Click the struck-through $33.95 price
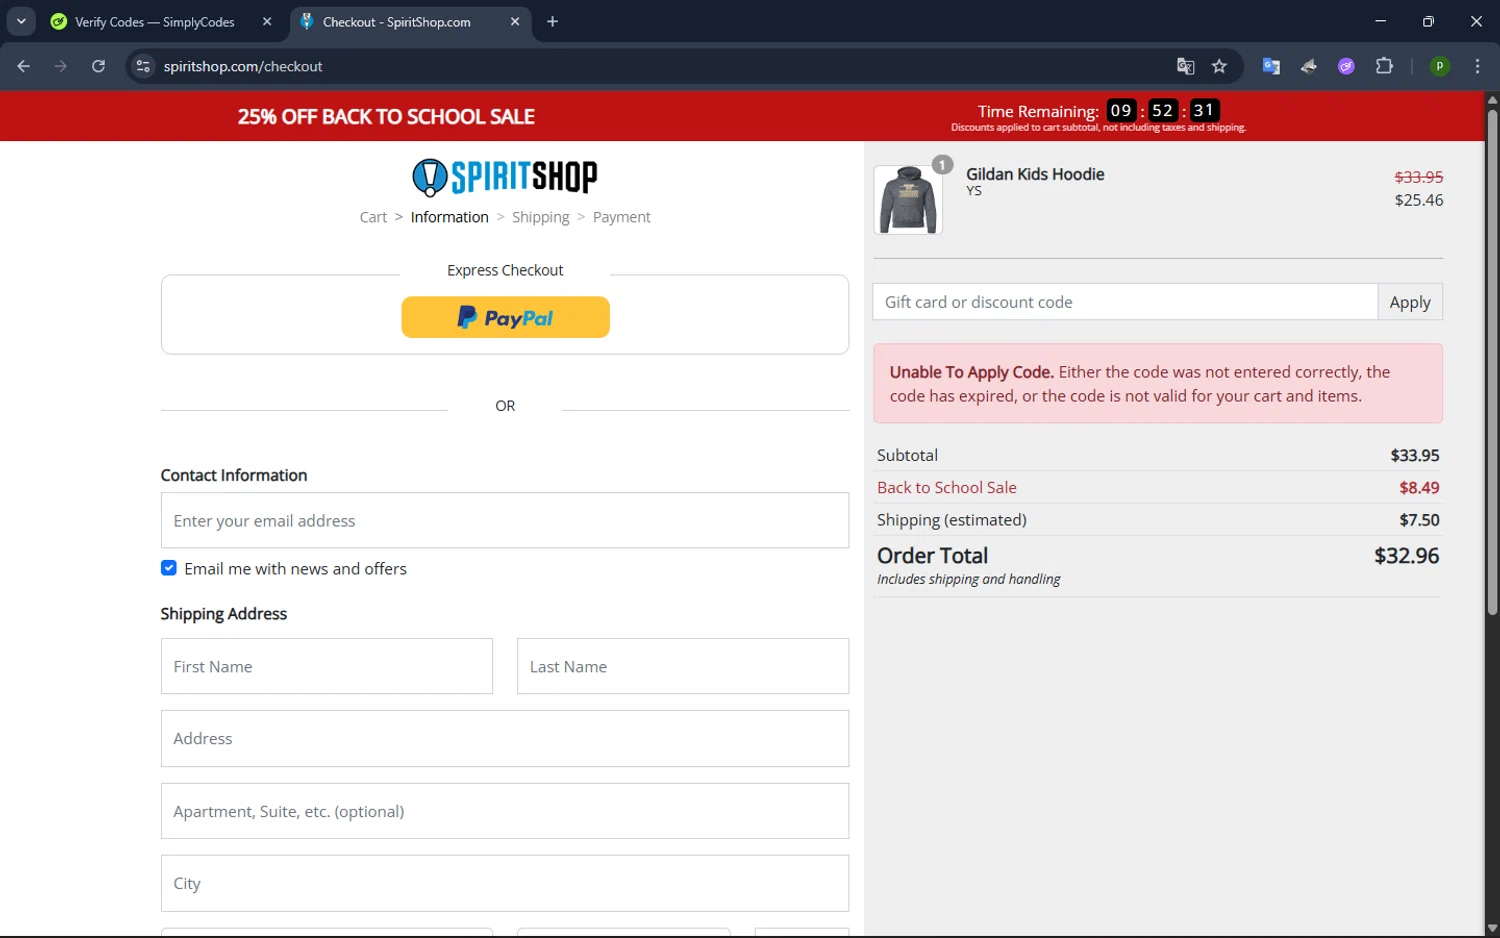The image size is (1500, 938). click(1419, 177)
